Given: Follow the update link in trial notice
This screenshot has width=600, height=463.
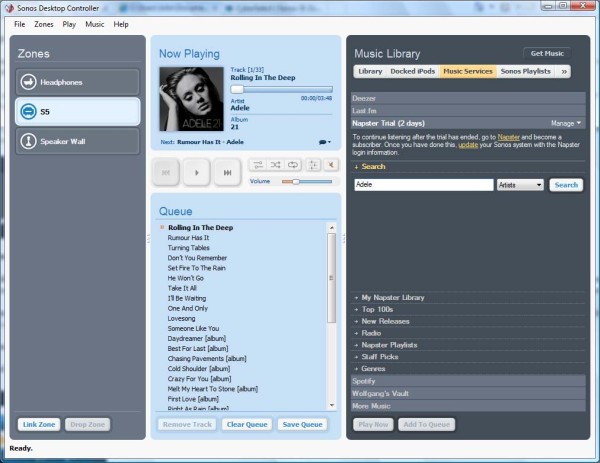Looking at the screenshot, I should coord(468,145).
